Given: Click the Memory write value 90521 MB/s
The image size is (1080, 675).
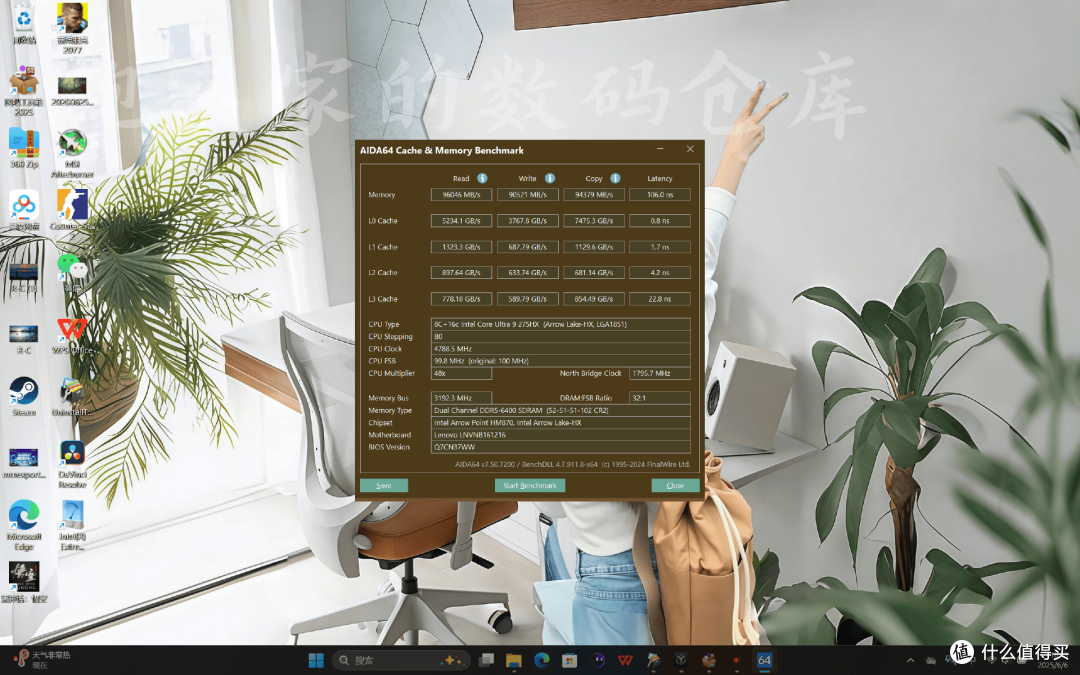Looking at the screenshot, I should click(528, 195).
